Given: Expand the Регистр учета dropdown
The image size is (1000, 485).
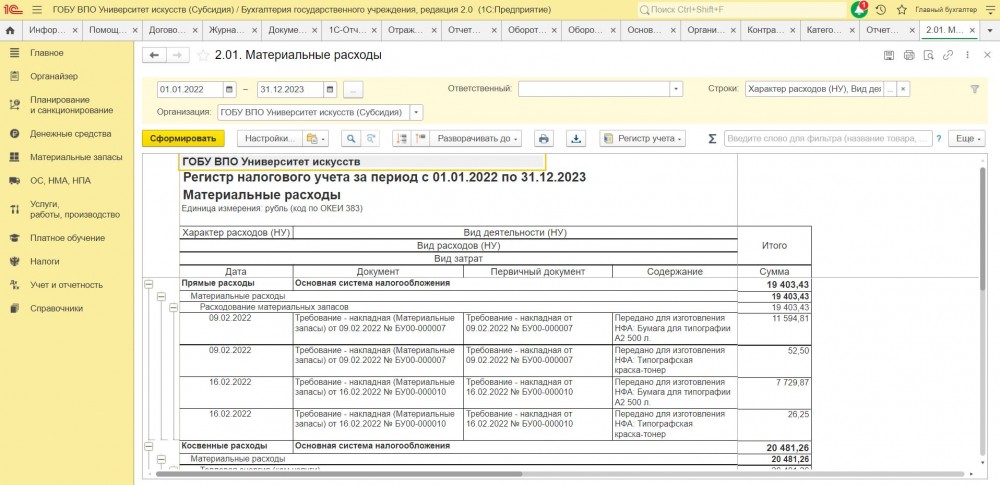Looking at the screenshot, I should pyautogui.click(x=642, y=138).
